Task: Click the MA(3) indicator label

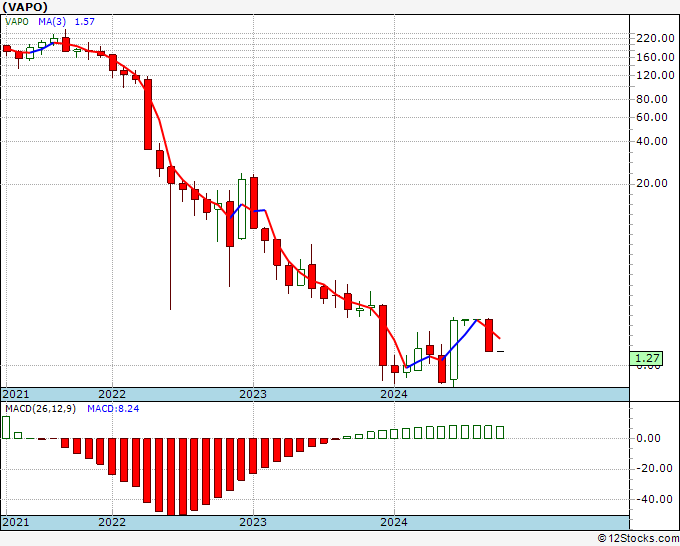Action: click(x=52, y=21)
